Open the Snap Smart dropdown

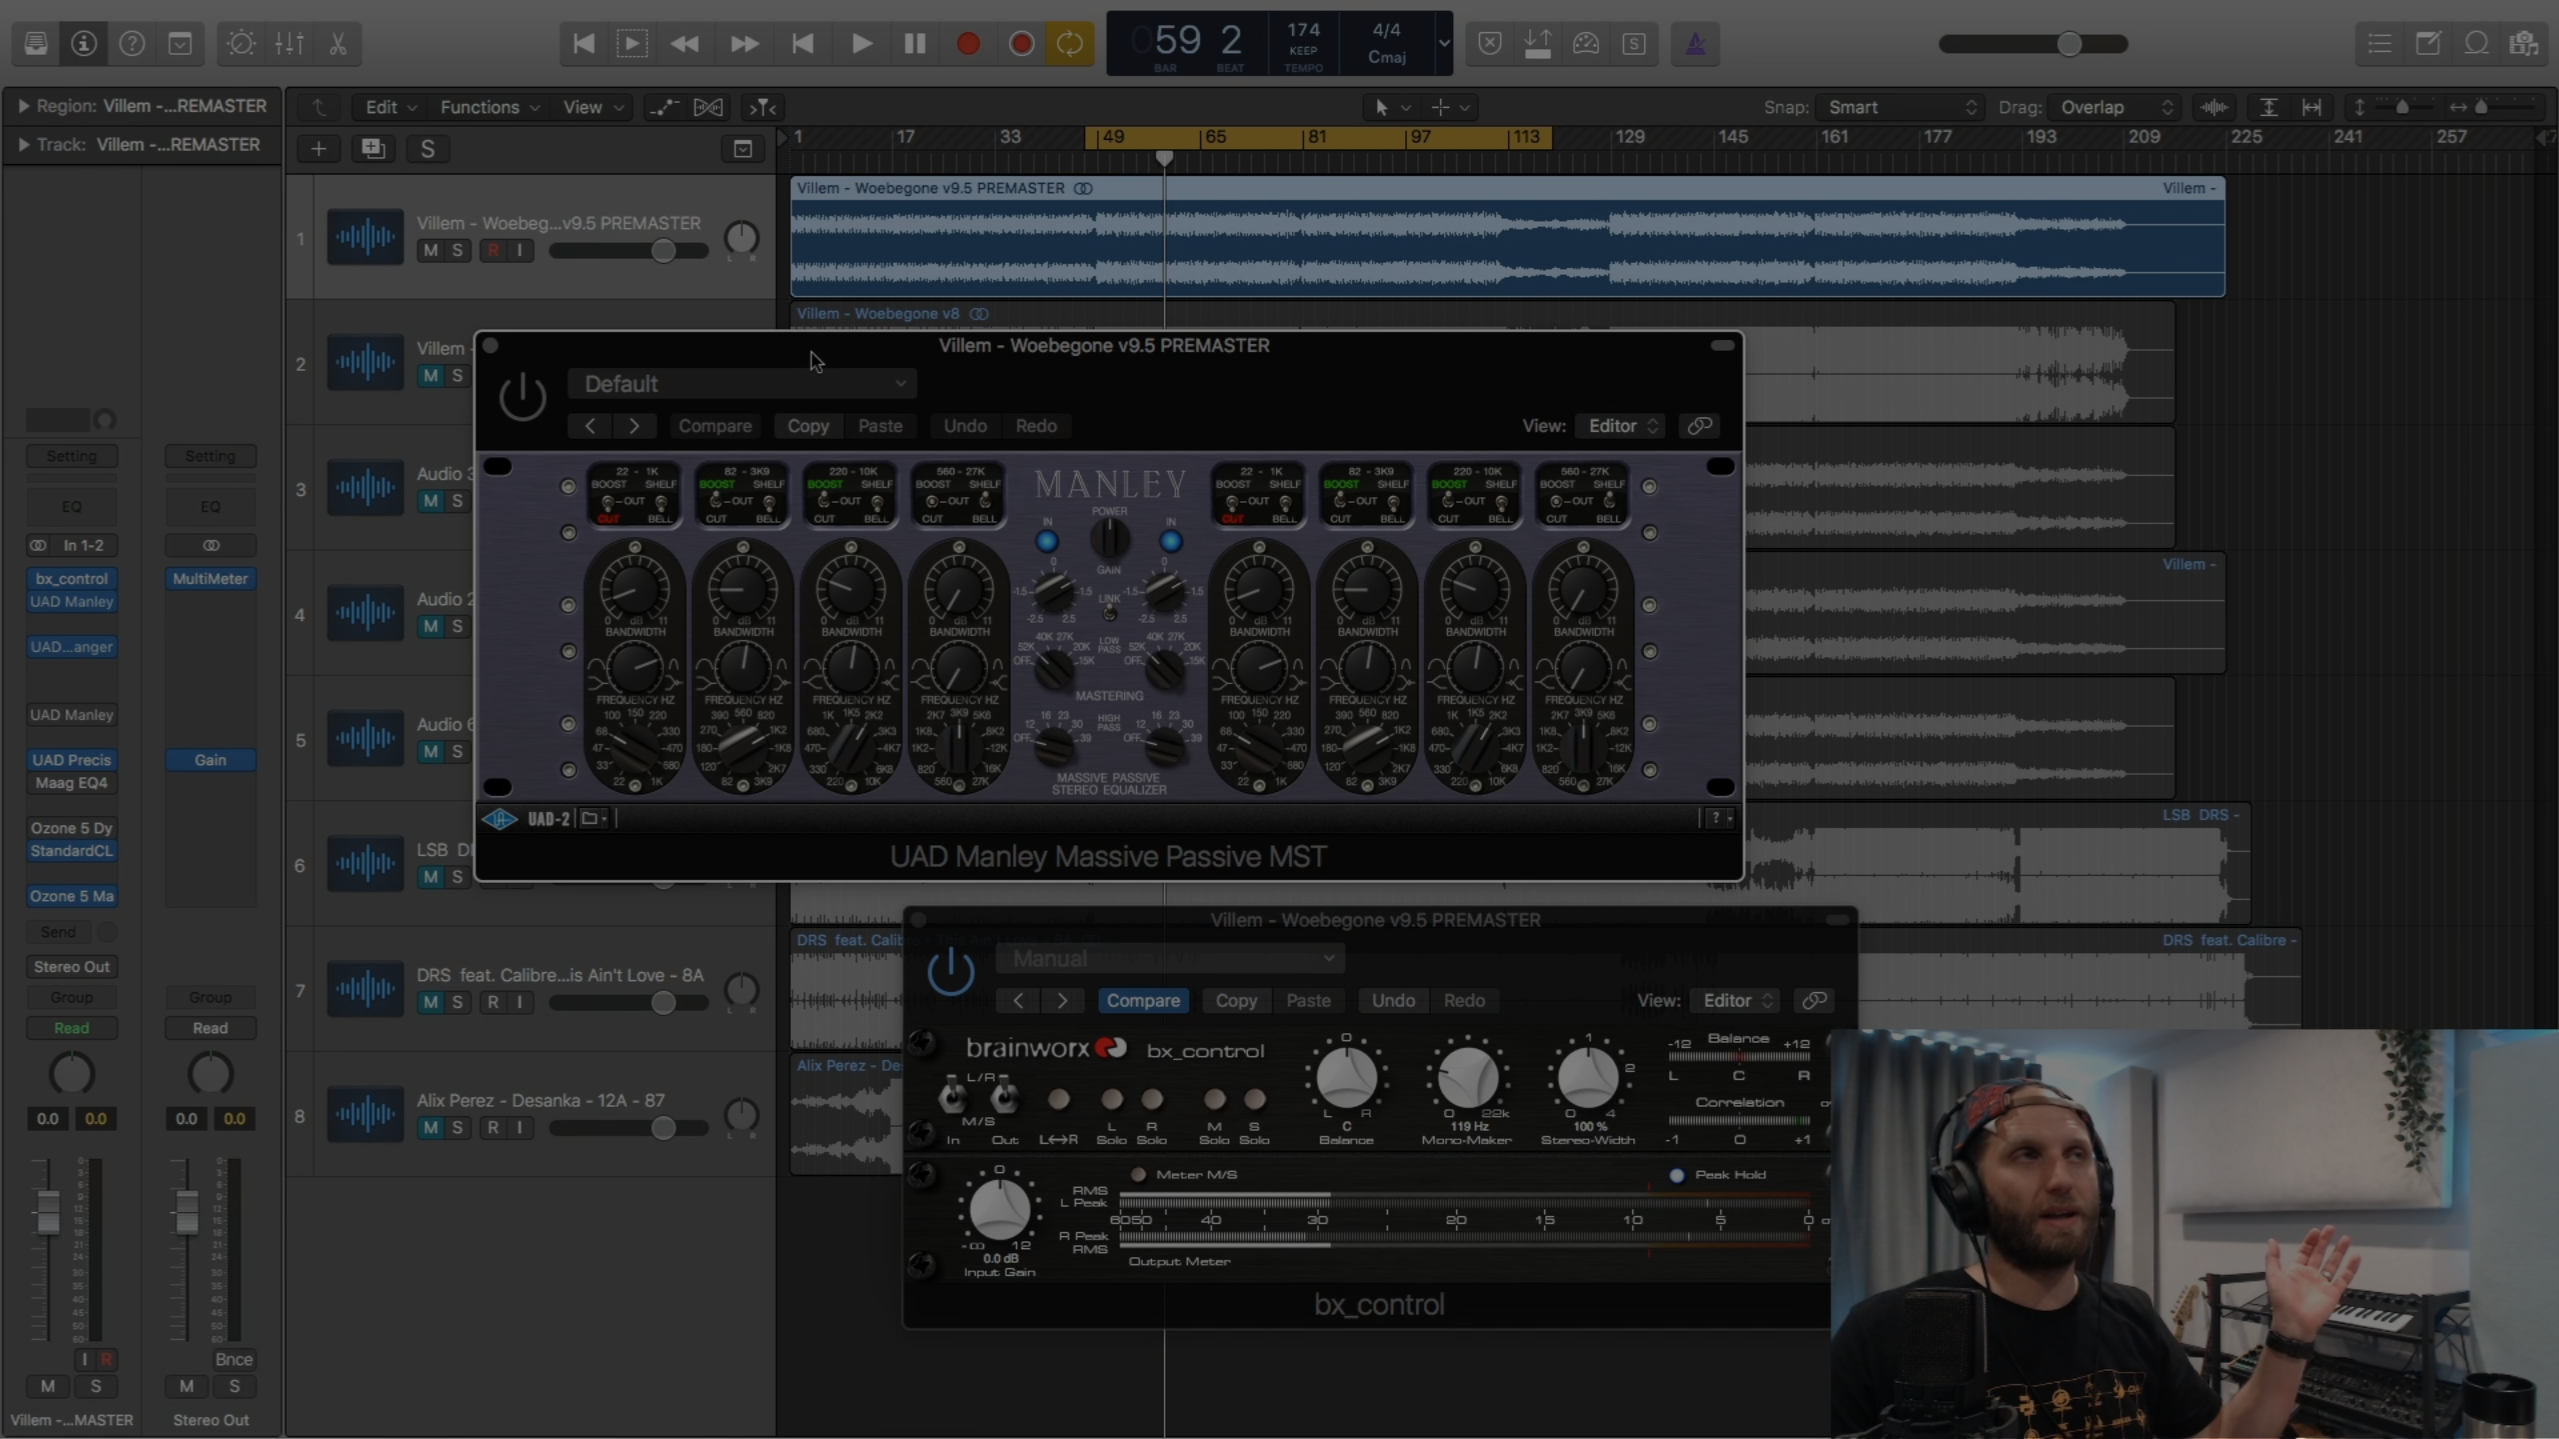(x=1901, y=107)
